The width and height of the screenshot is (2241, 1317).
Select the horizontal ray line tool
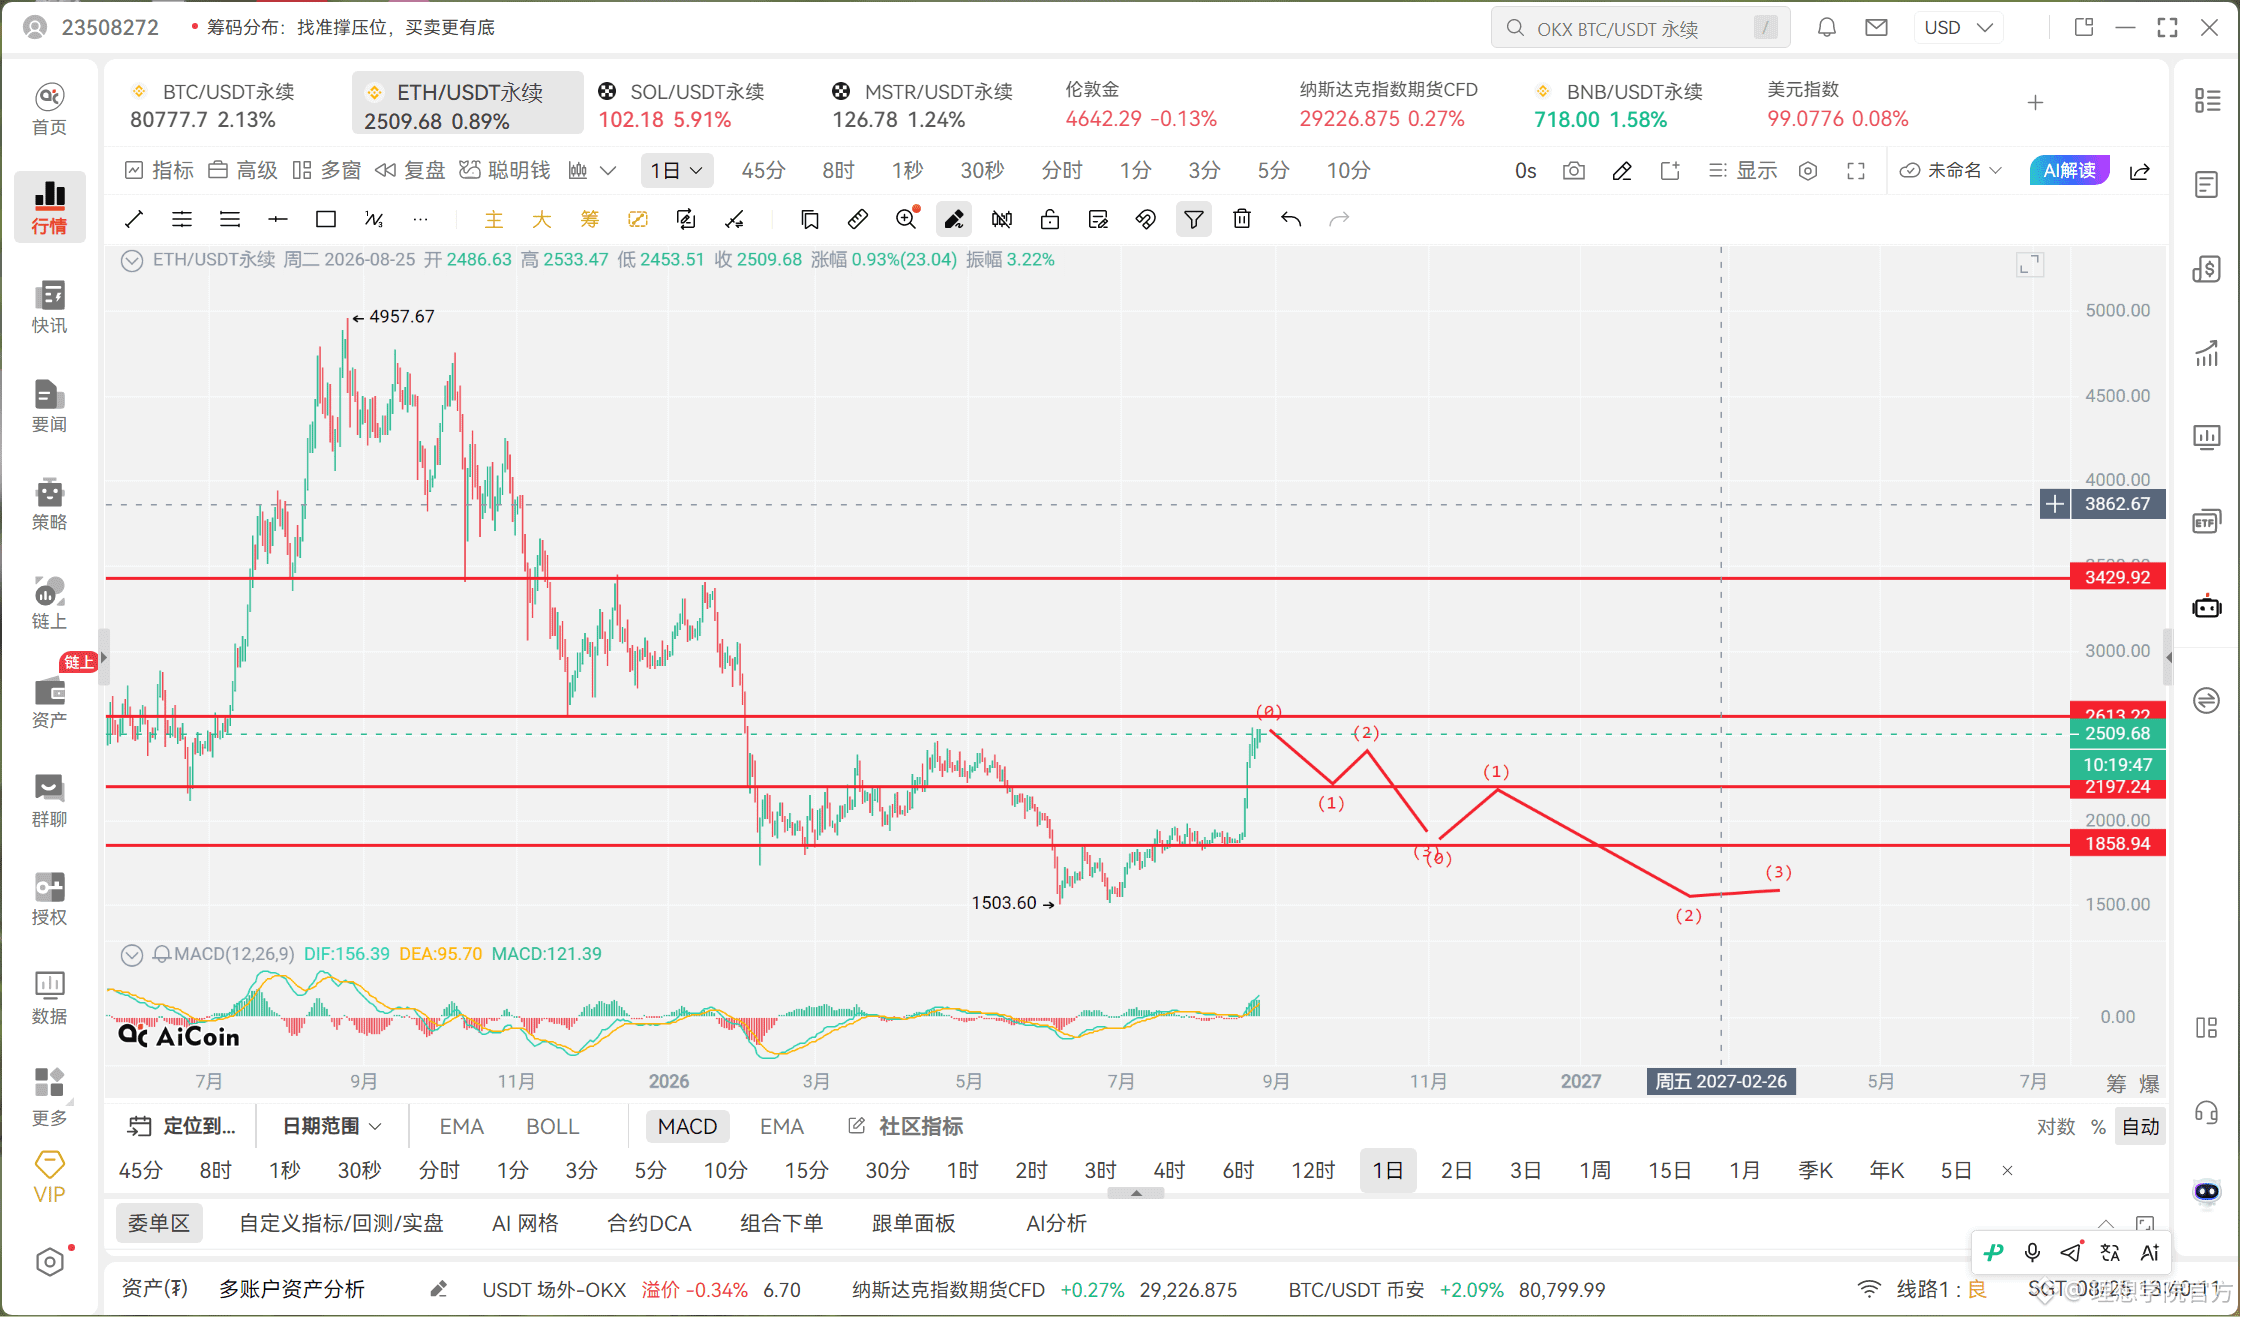278,219
